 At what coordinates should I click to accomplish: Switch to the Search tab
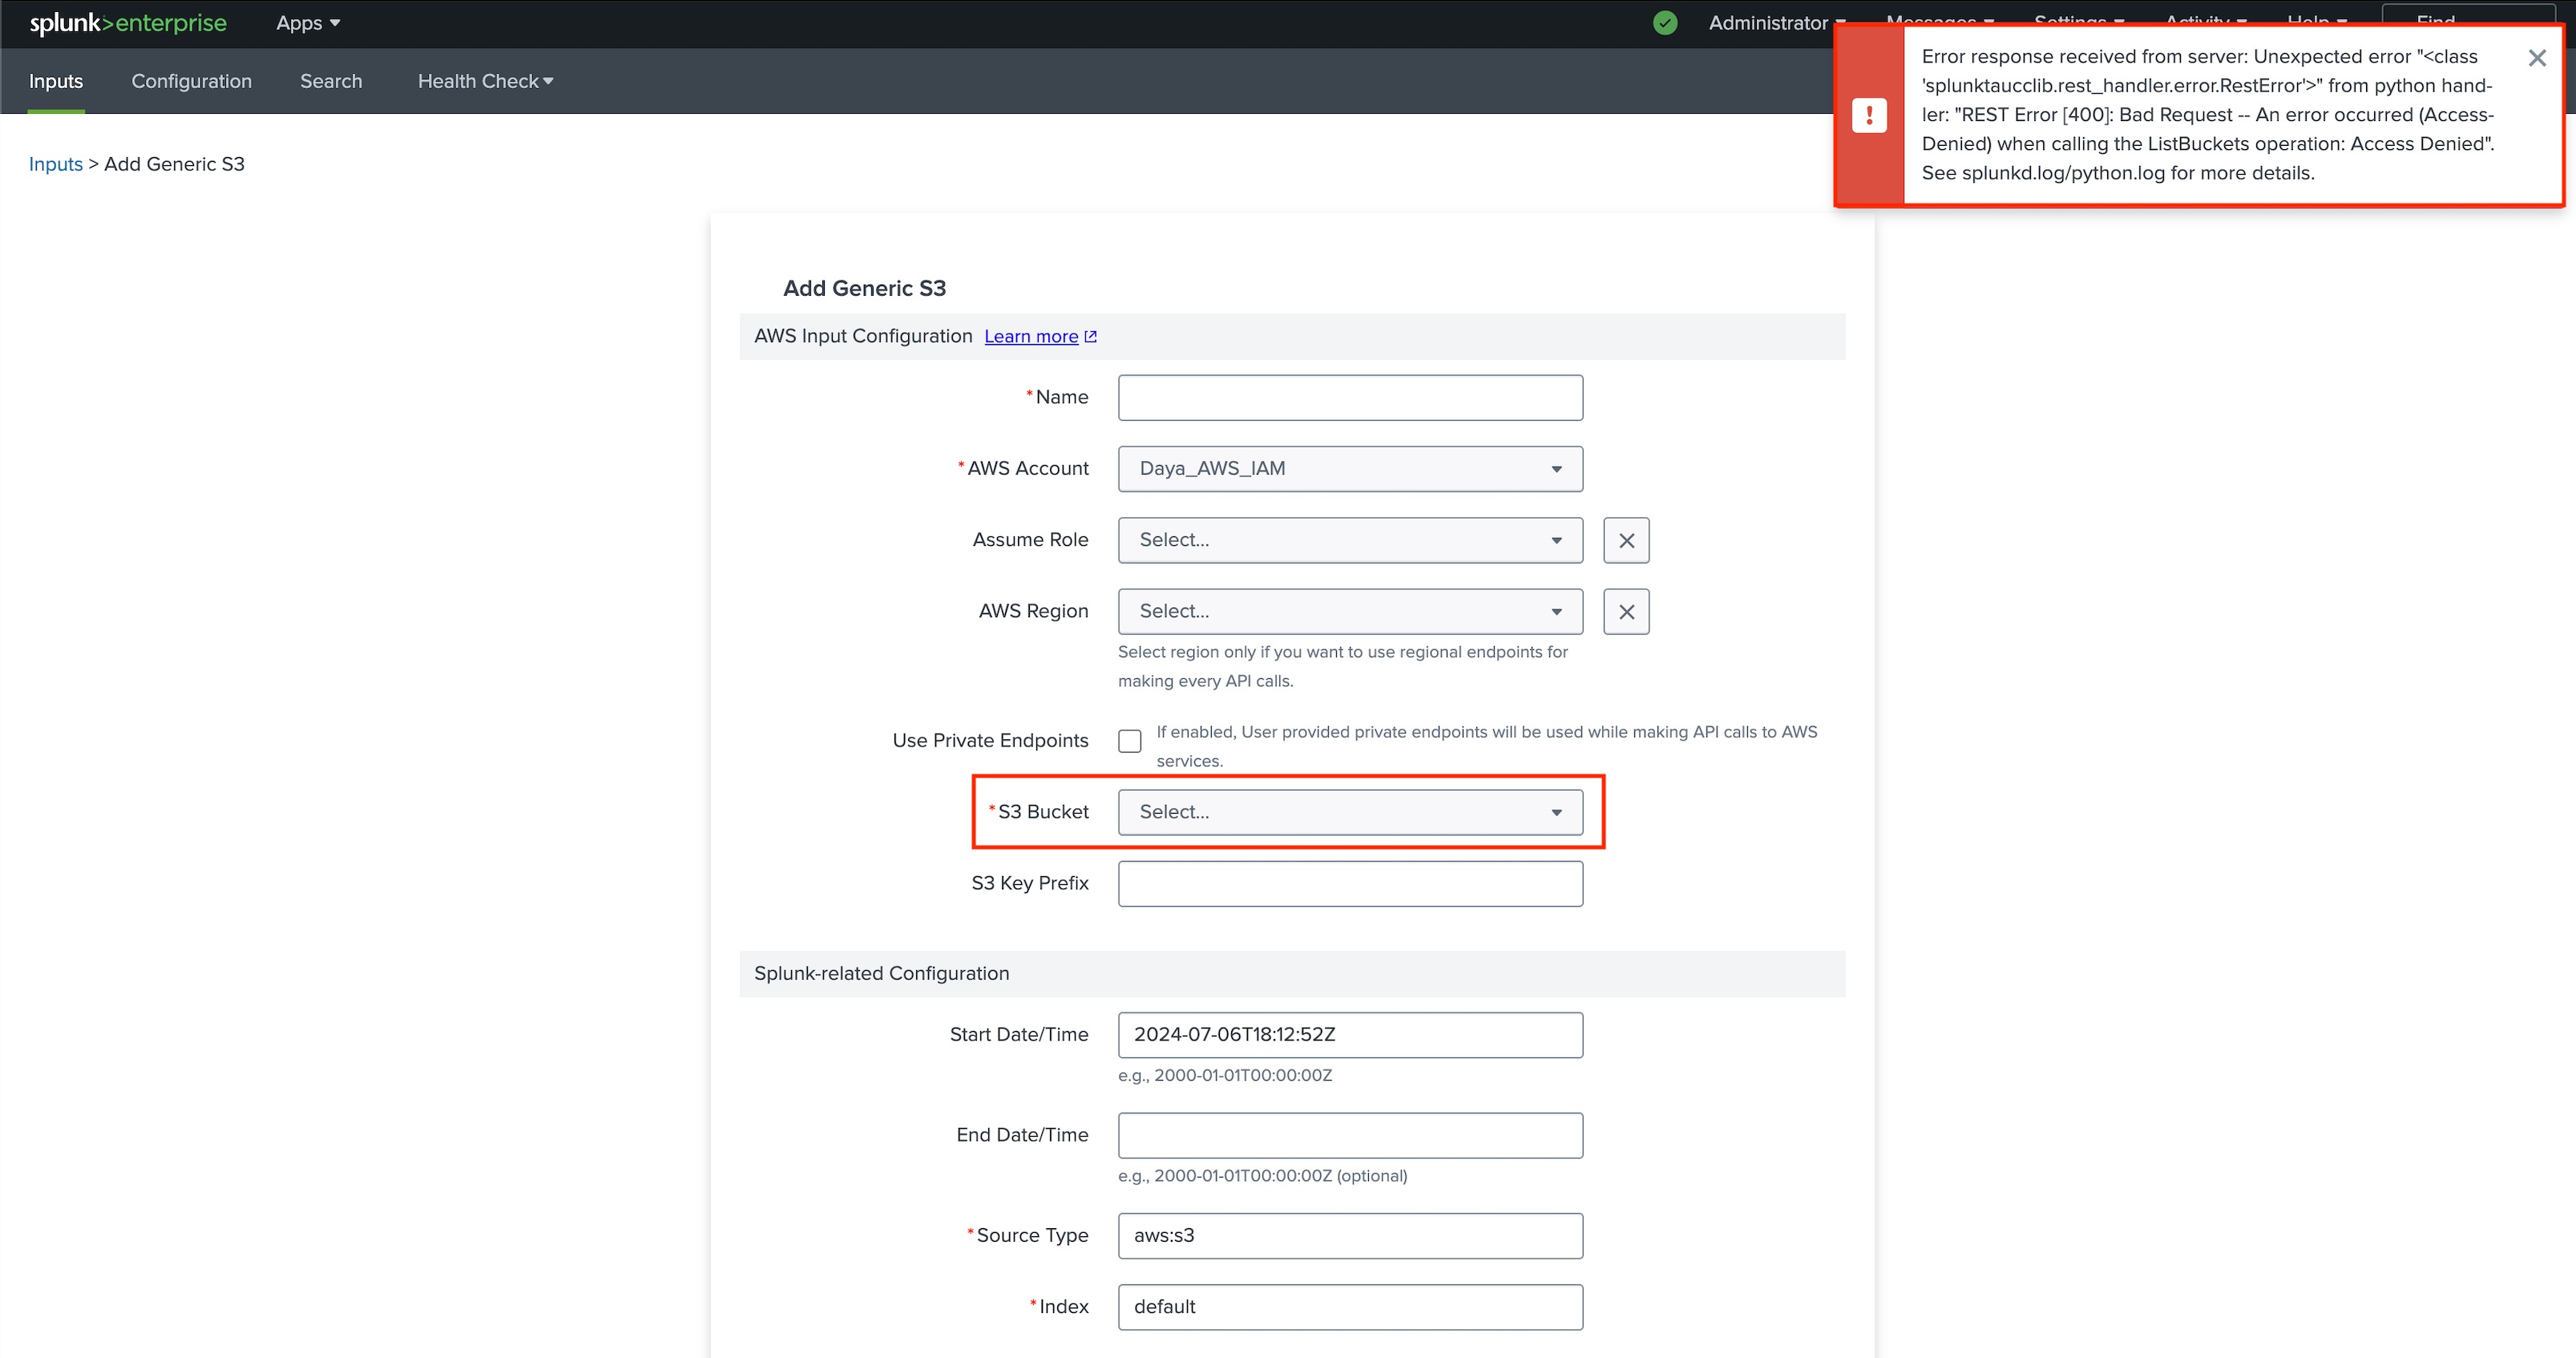pos(331,81)
